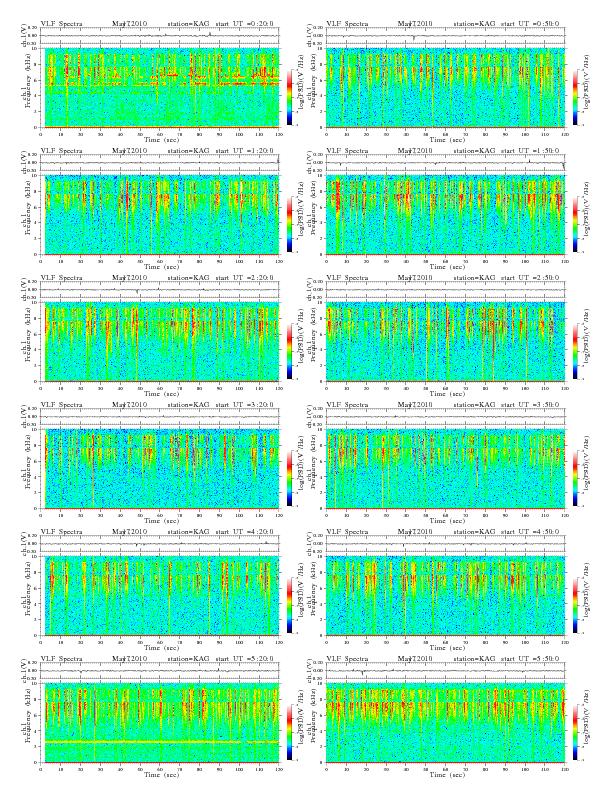Select 'Time (sec)' under the 3:20:0 spectrogram
612x792 pixels.
pyautogui.click(x=161, y=521)
